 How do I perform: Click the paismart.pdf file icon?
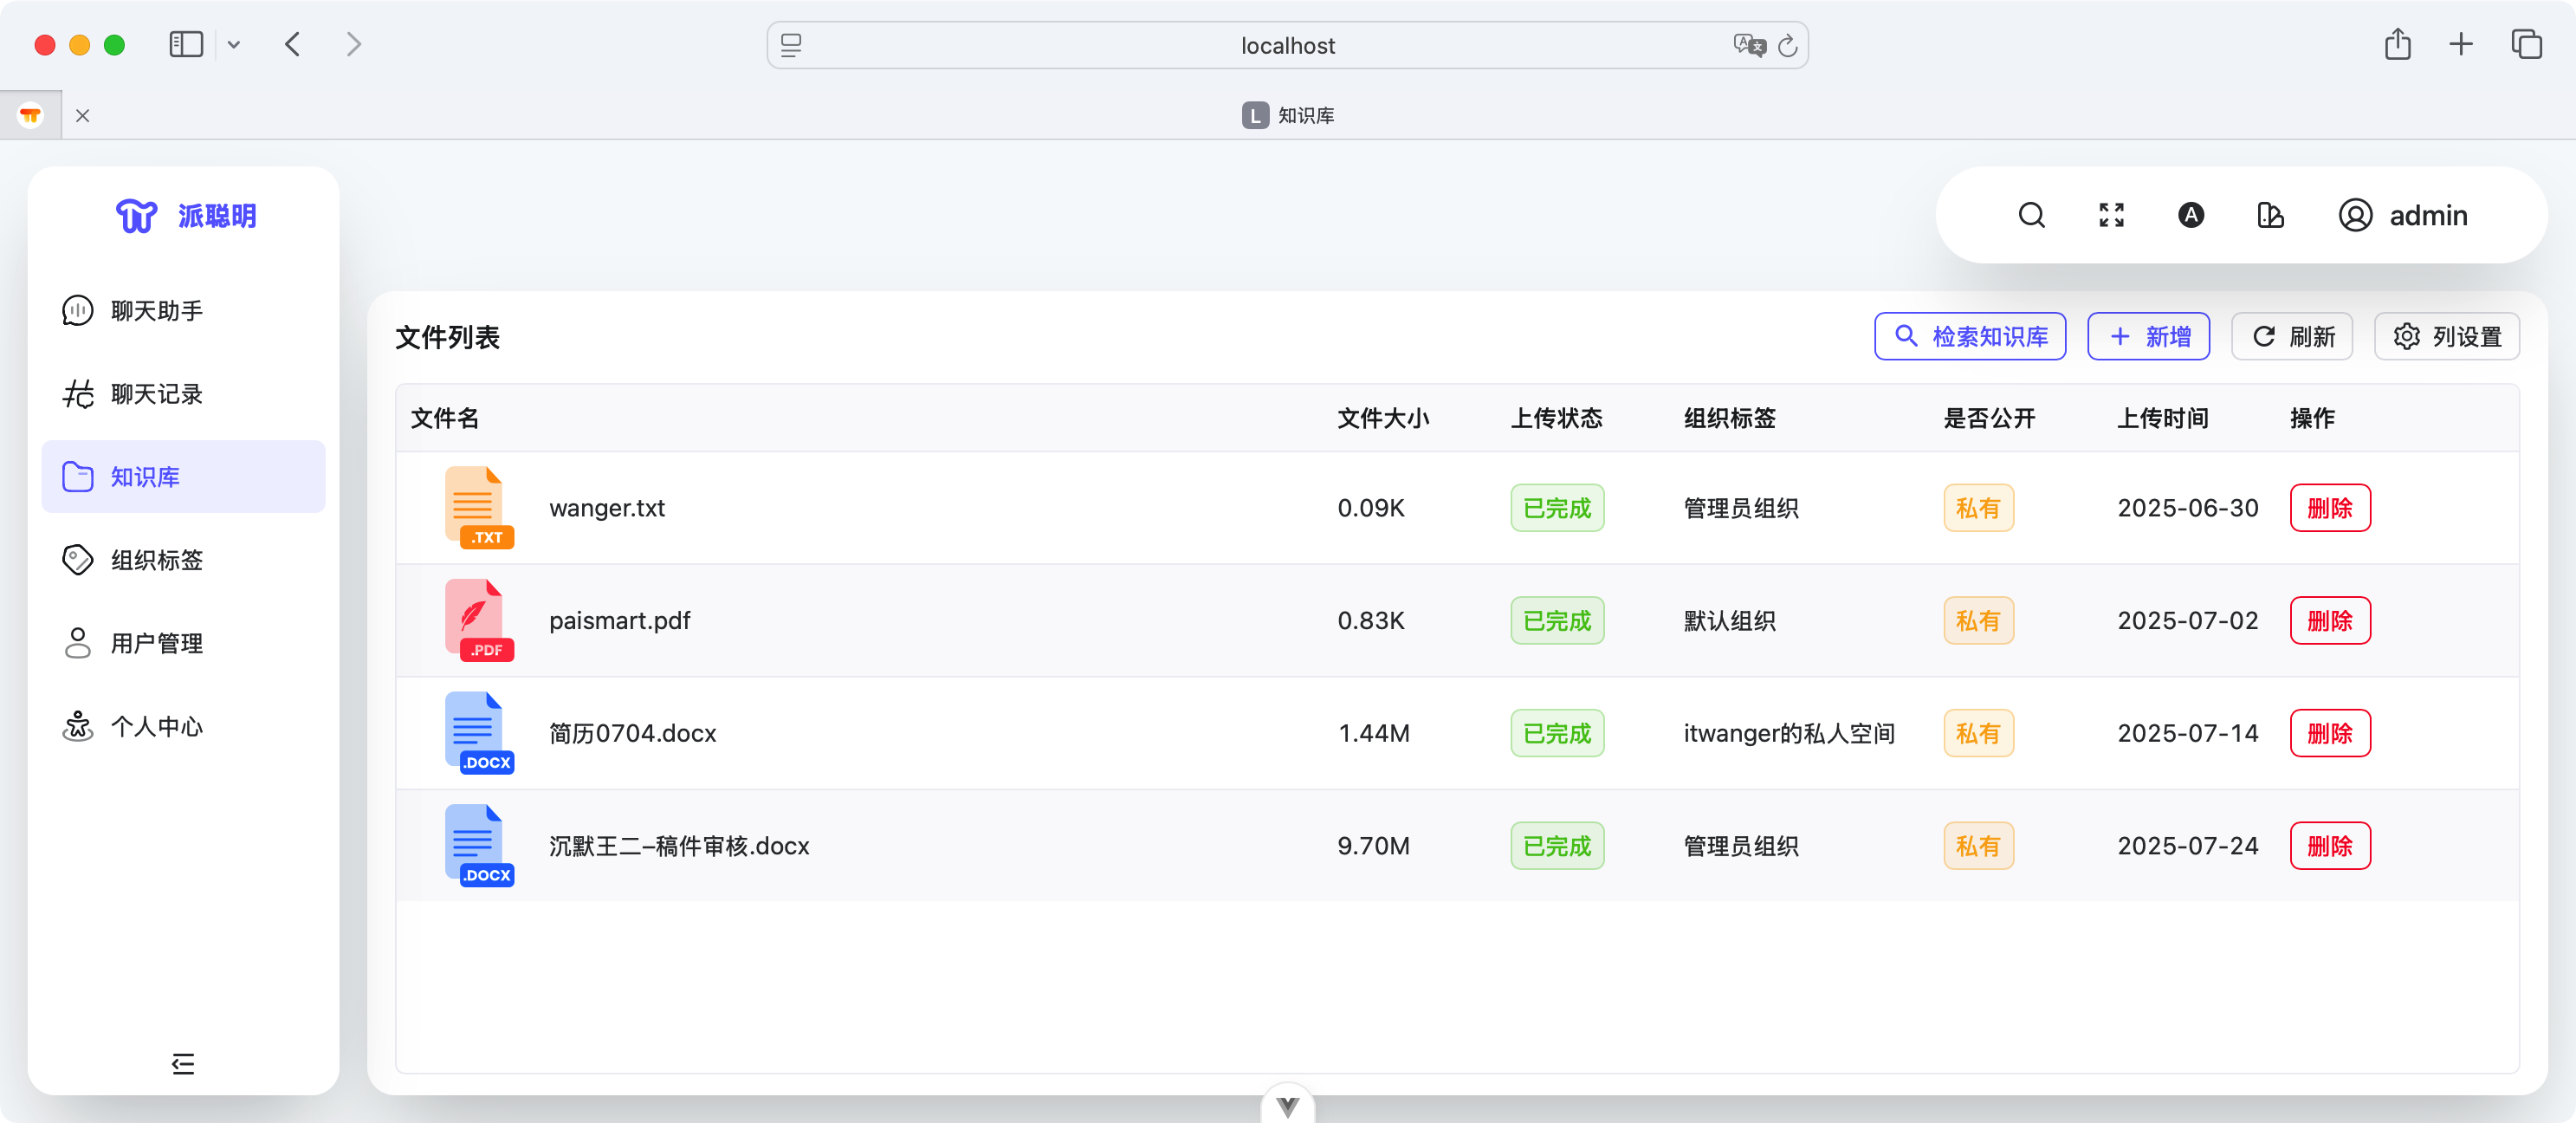[x=478, y=620]
